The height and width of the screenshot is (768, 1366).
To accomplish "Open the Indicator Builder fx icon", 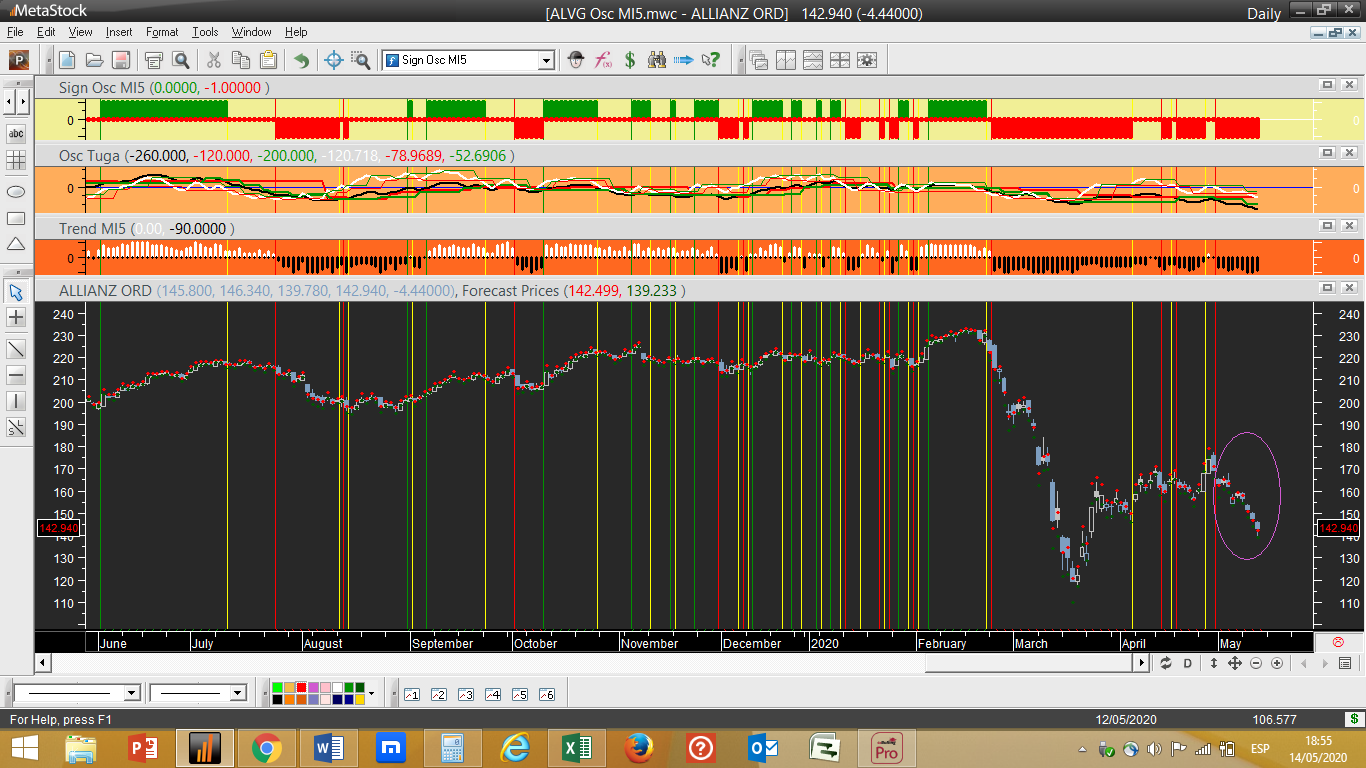I will pos(603,60).
